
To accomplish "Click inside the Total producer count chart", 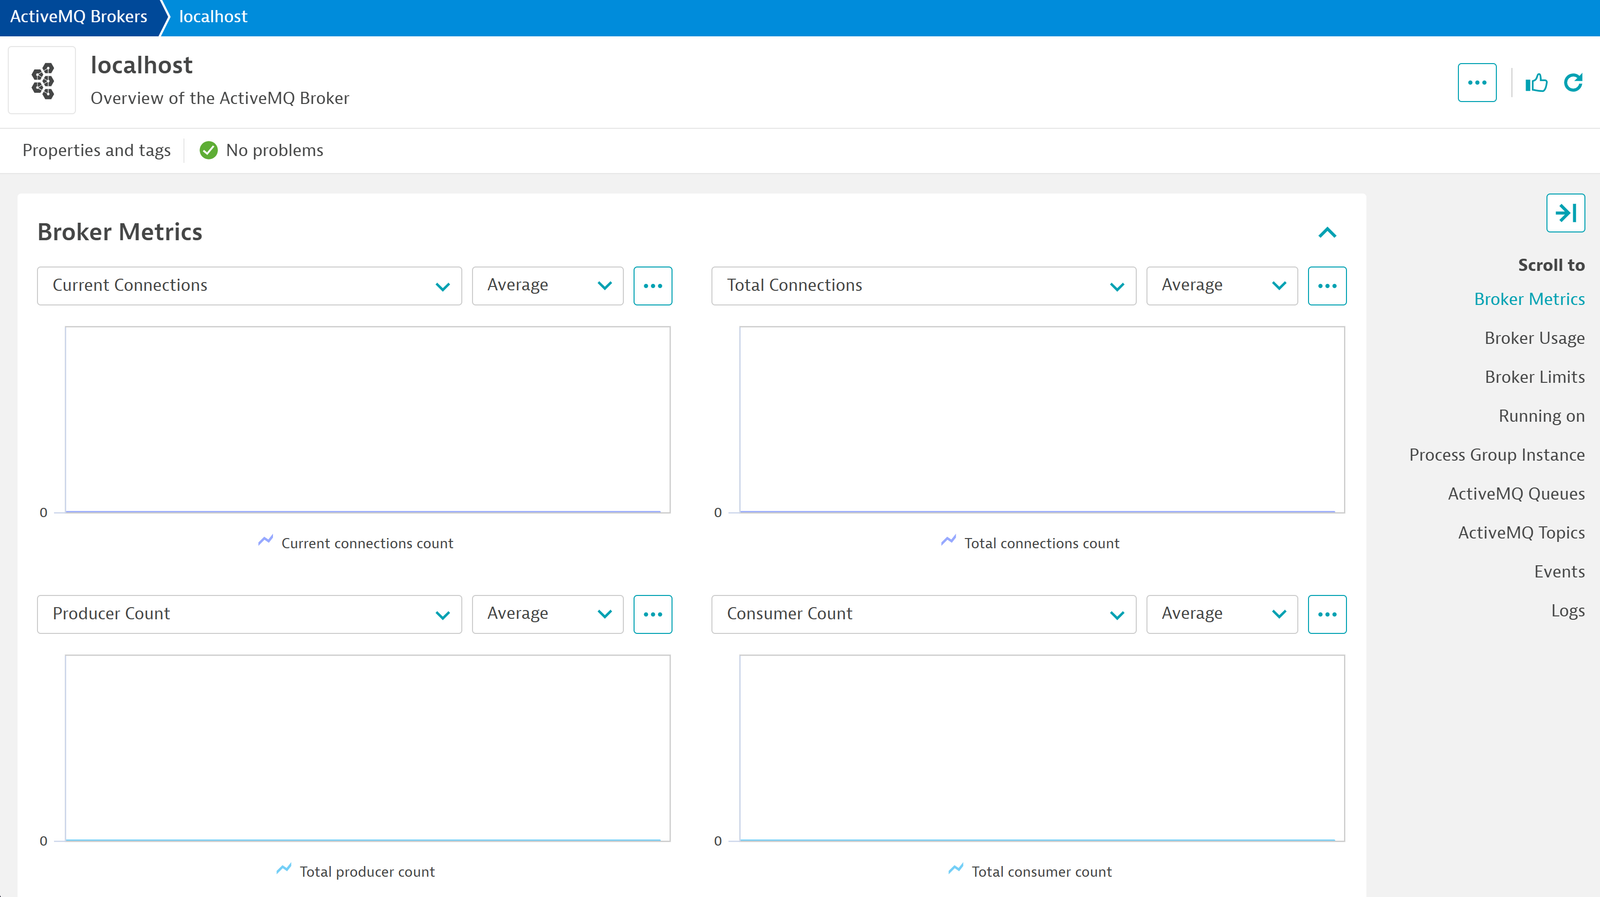I will pos(367,748).
